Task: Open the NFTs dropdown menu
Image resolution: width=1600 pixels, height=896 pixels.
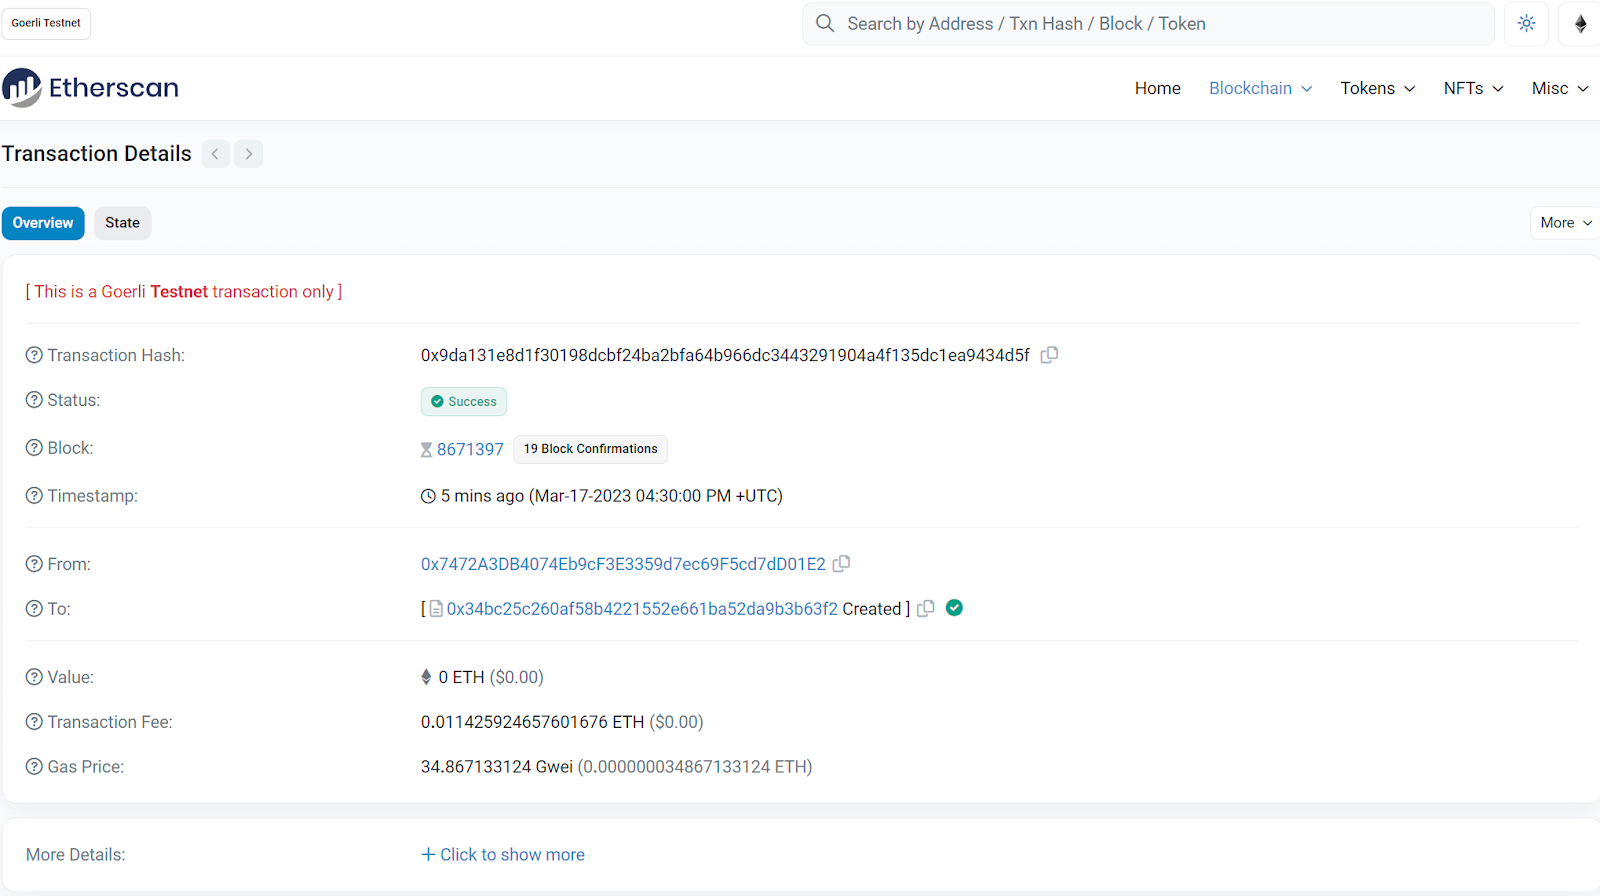Action: (1473, 88)
